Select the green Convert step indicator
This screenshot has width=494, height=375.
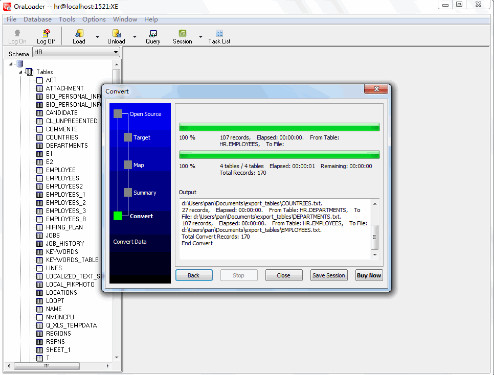[x=118, y=216]
